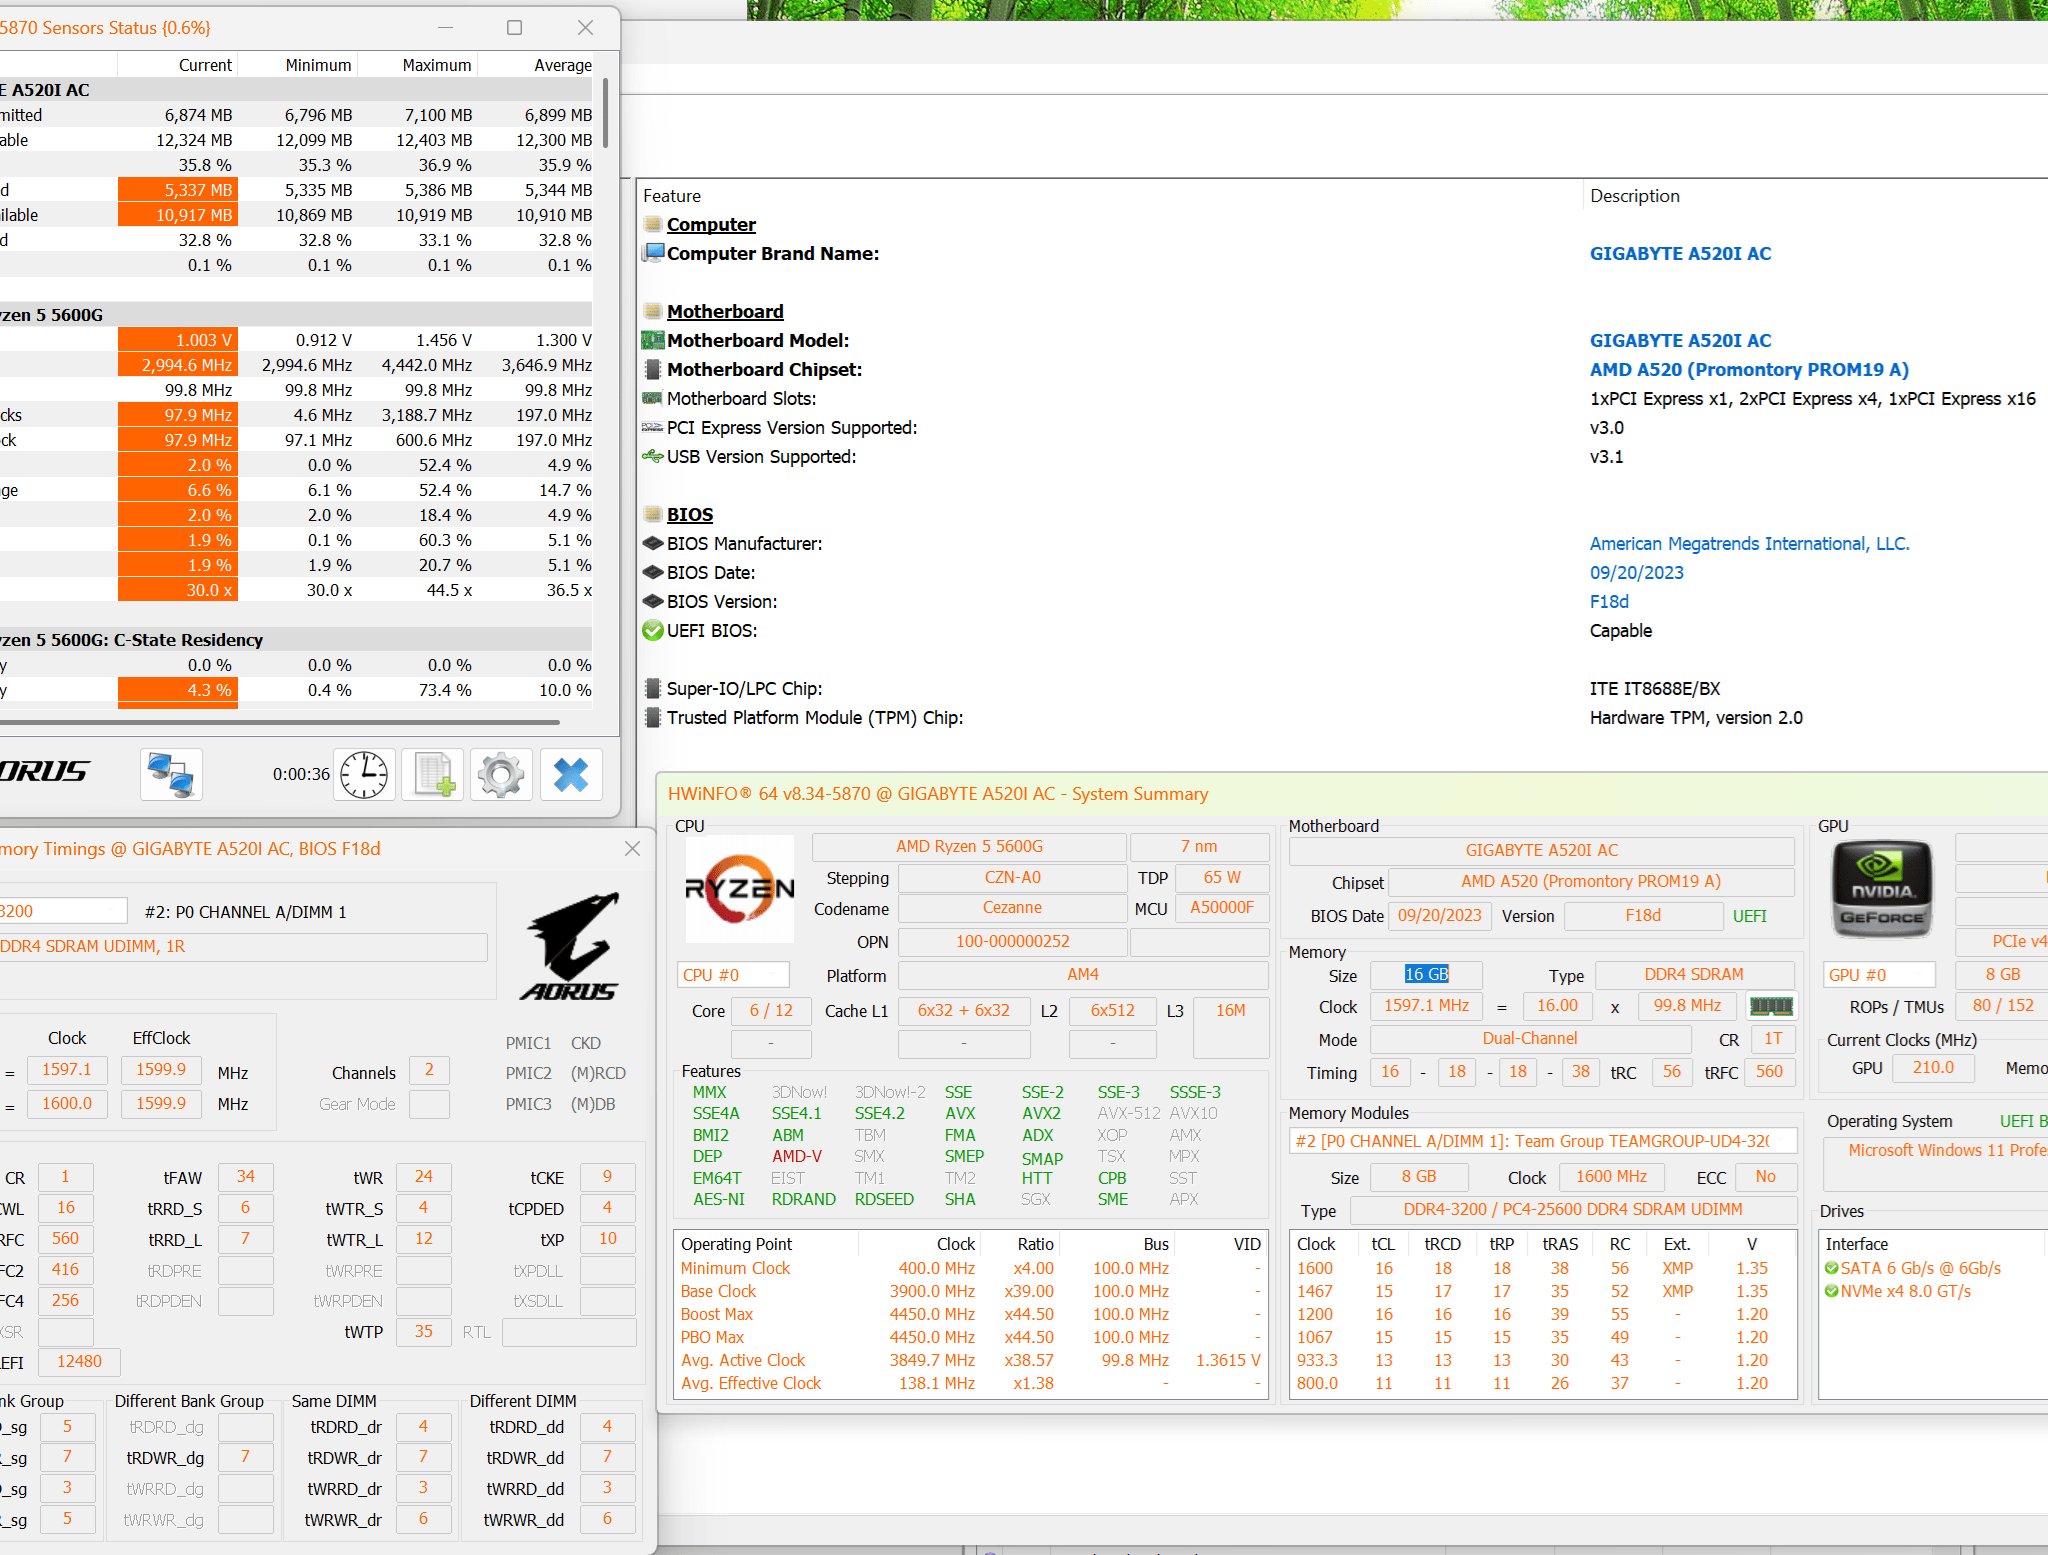
Task: Select the Avg. Active Clock row
Action: [x=970, y=1360]
